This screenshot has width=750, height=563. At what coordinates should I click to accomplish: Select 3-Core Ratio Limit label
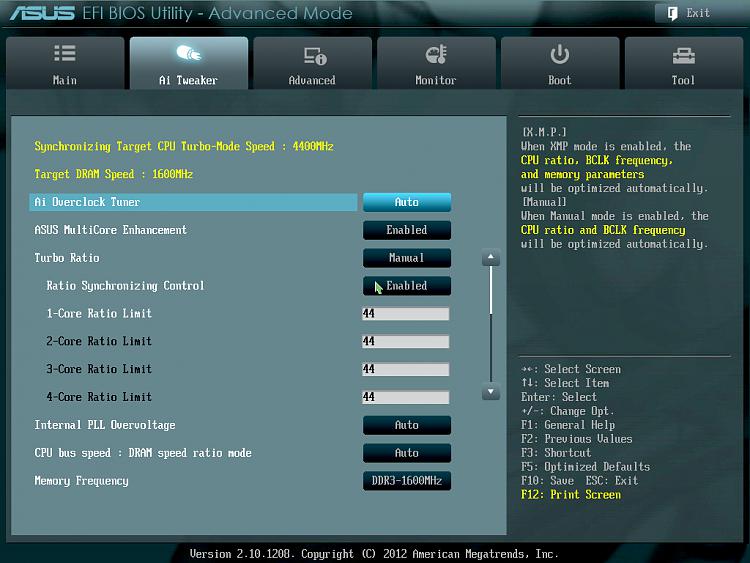99,369
